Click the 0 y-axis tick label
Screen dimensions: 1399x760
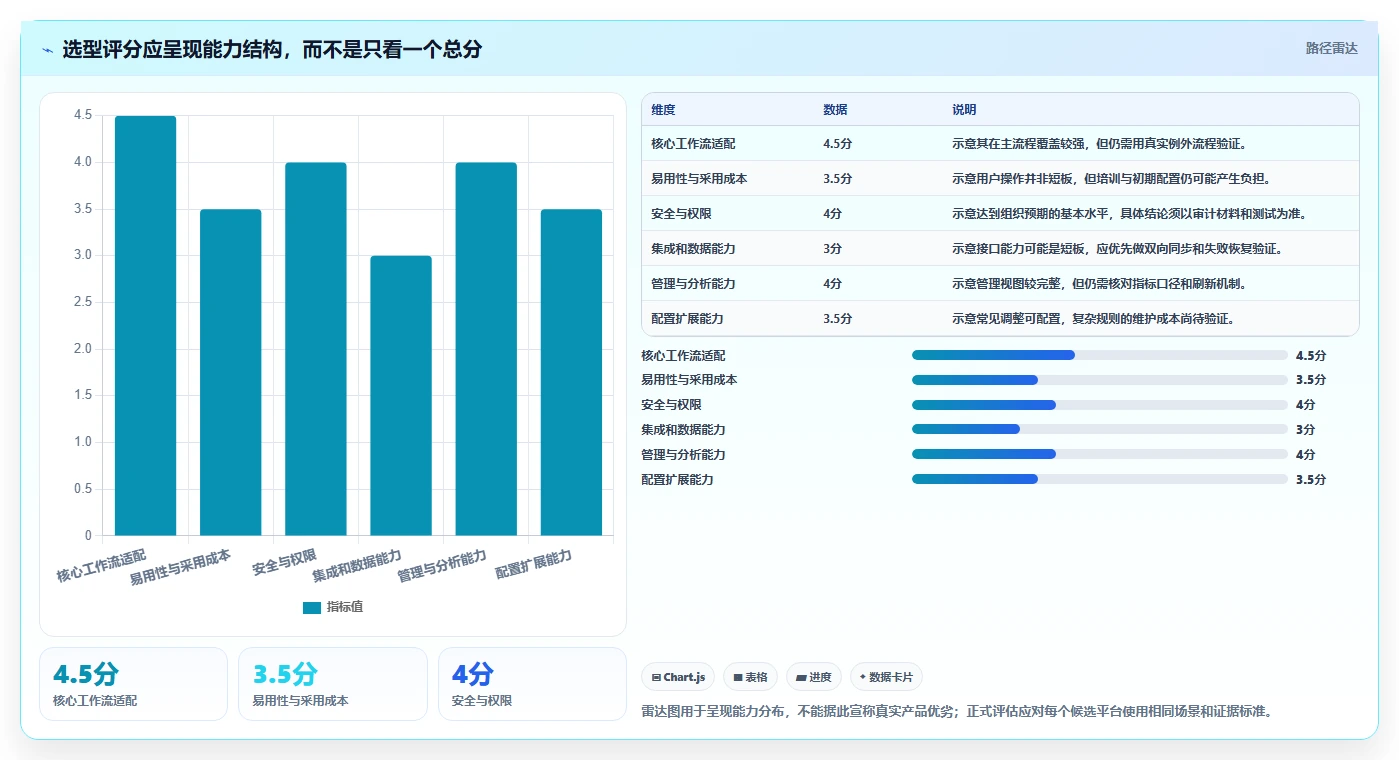click(x=88, y=536)
